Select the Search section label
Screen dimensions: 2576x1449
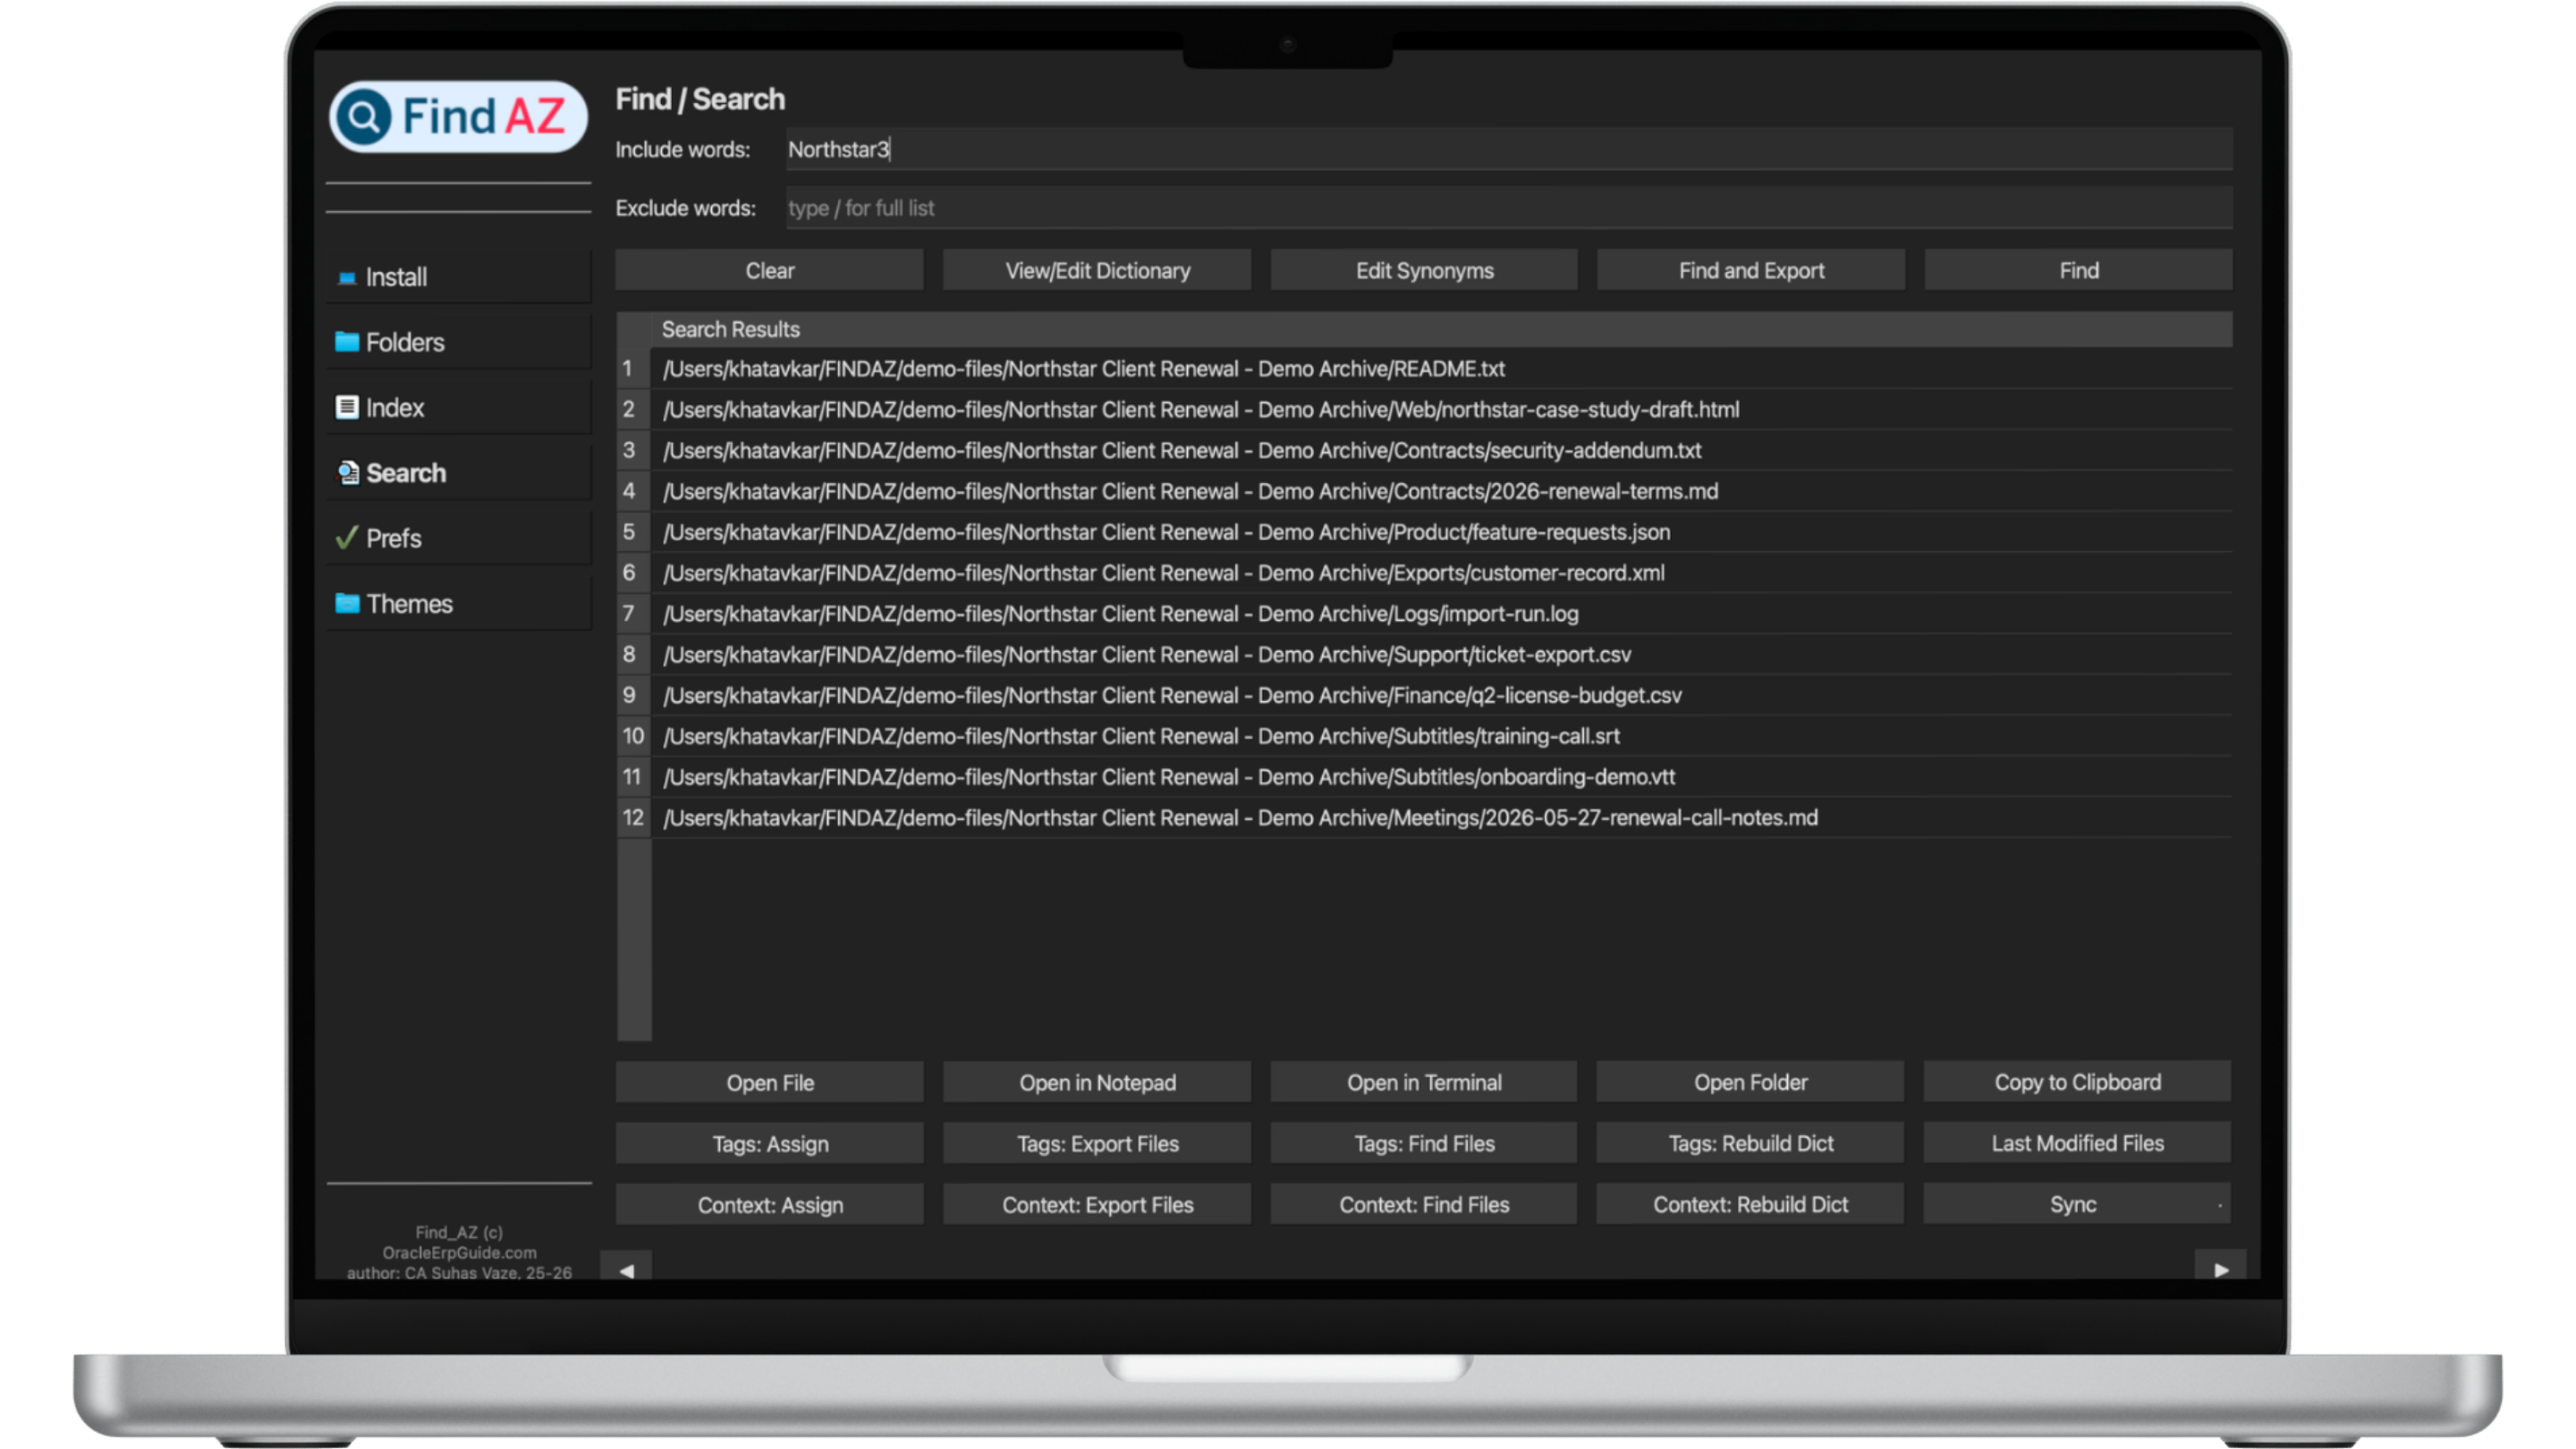click(406, 473)
